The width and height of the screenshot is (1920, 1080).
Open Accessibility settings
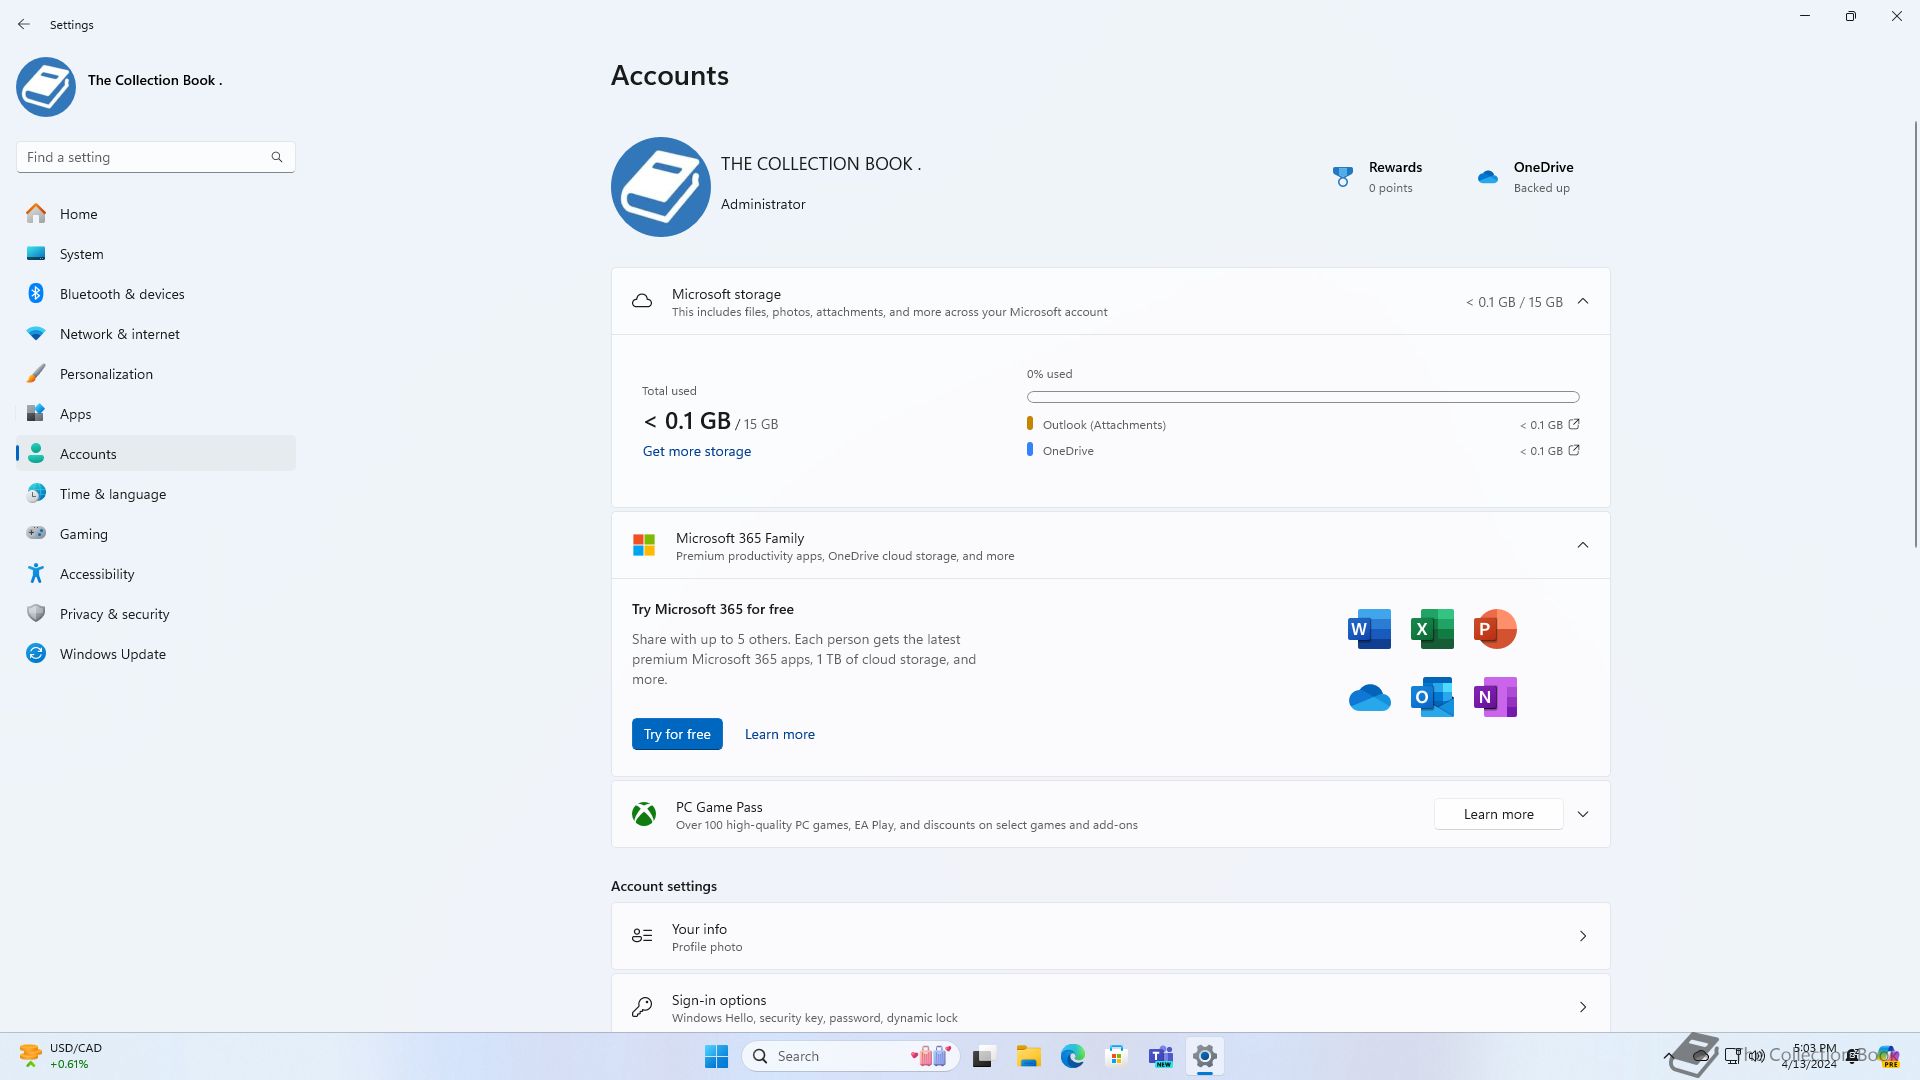click(x=156, y=574)
